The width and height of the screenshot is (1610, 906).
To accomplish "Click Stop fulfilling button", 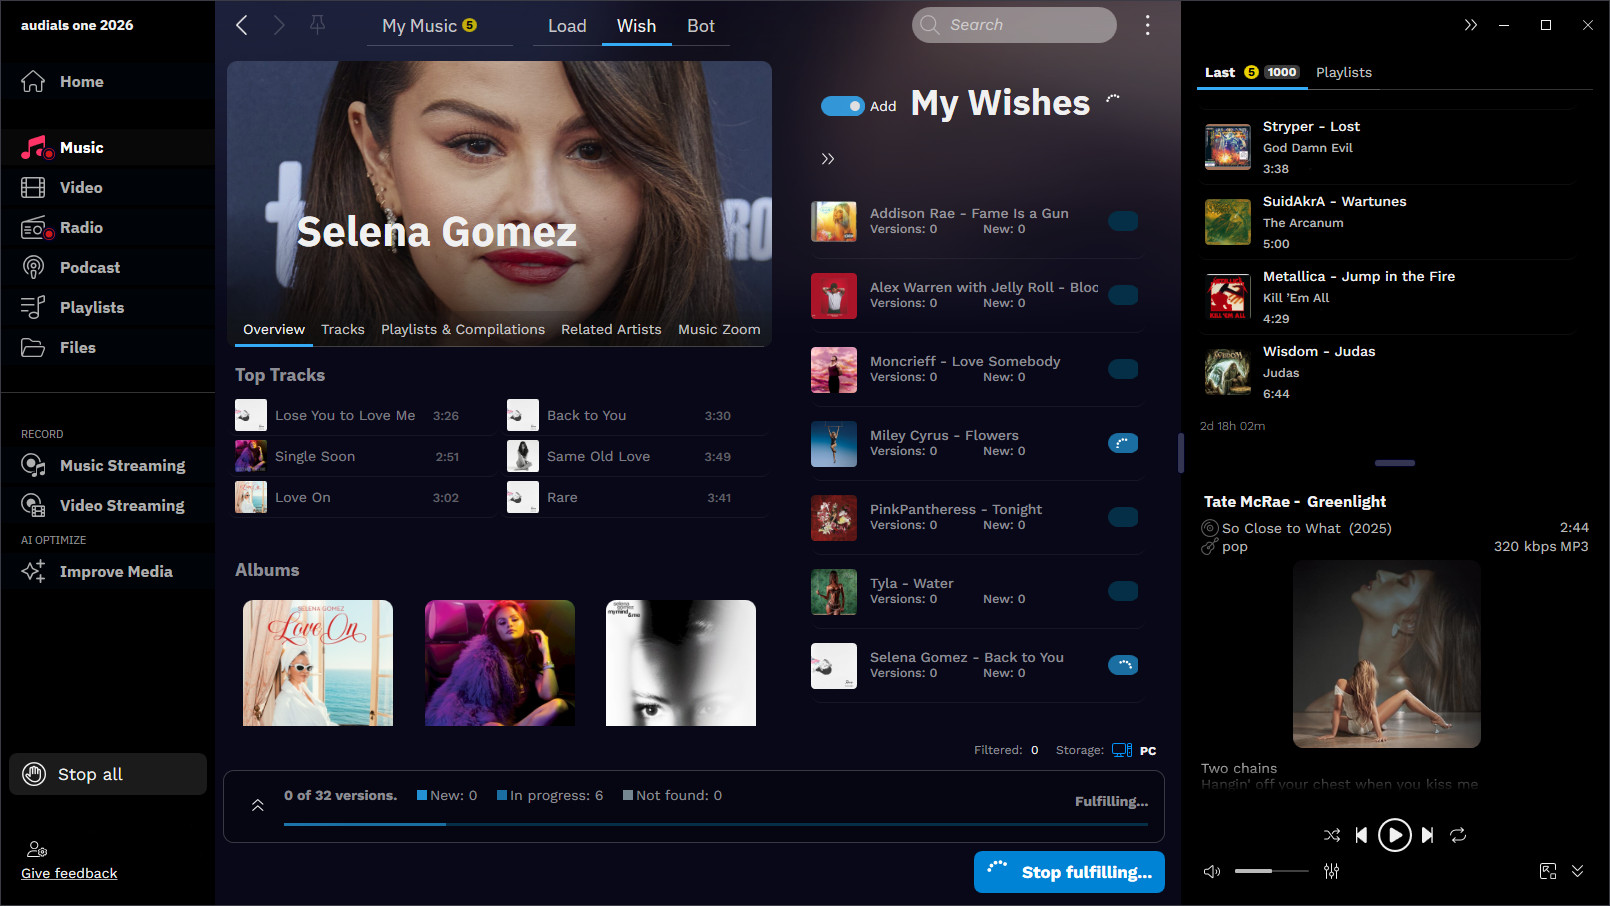I will tap(1069, 872).
